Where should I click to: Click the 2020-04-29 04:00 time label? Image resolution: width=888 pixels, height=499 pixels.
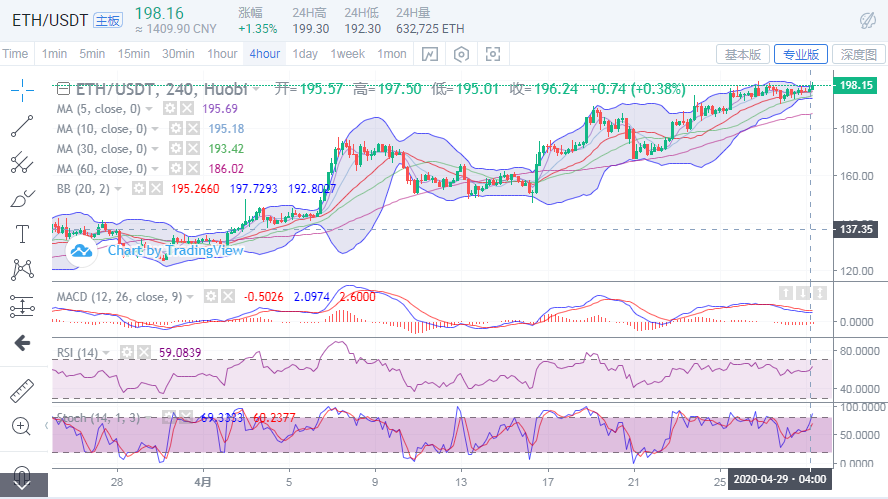click(780, 479)
